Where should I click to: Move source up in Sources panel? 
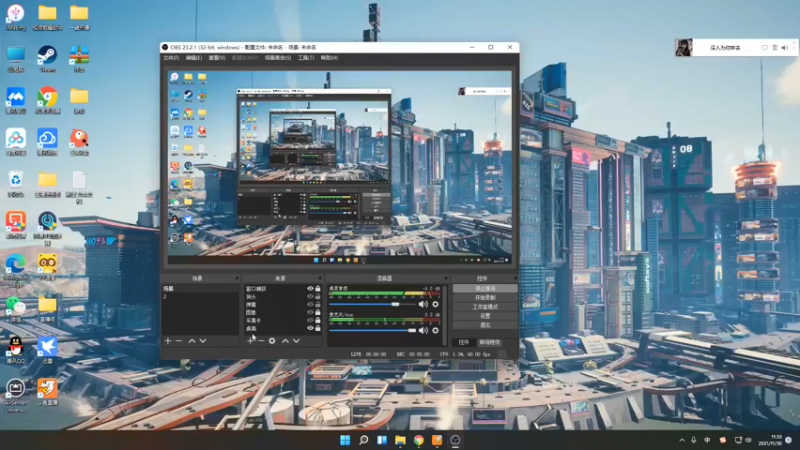pos(285,341)
